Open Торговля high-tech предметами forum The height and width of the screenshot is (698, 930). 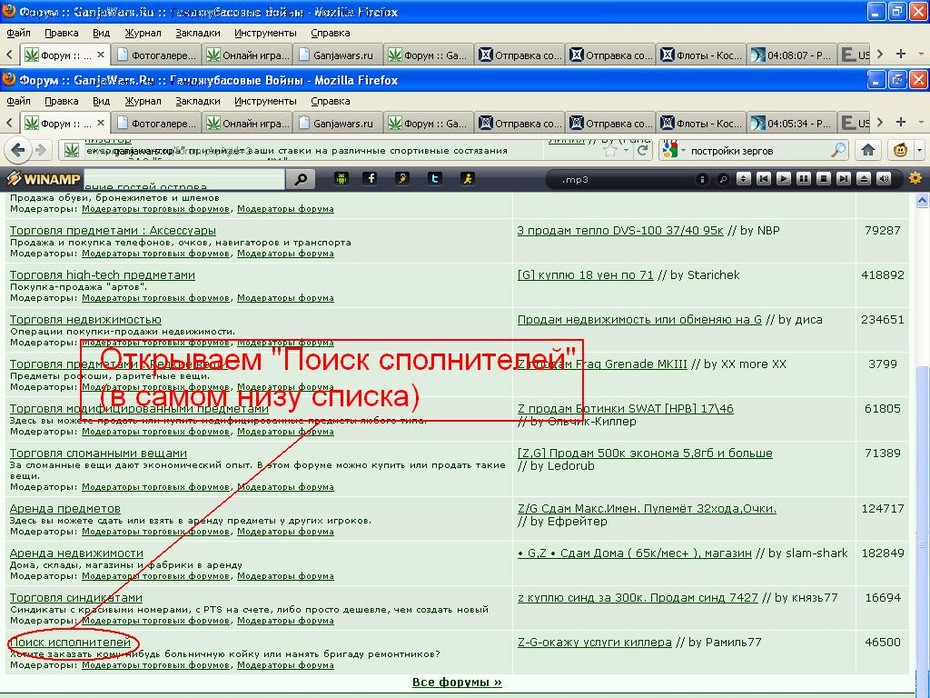pos(102,275)
